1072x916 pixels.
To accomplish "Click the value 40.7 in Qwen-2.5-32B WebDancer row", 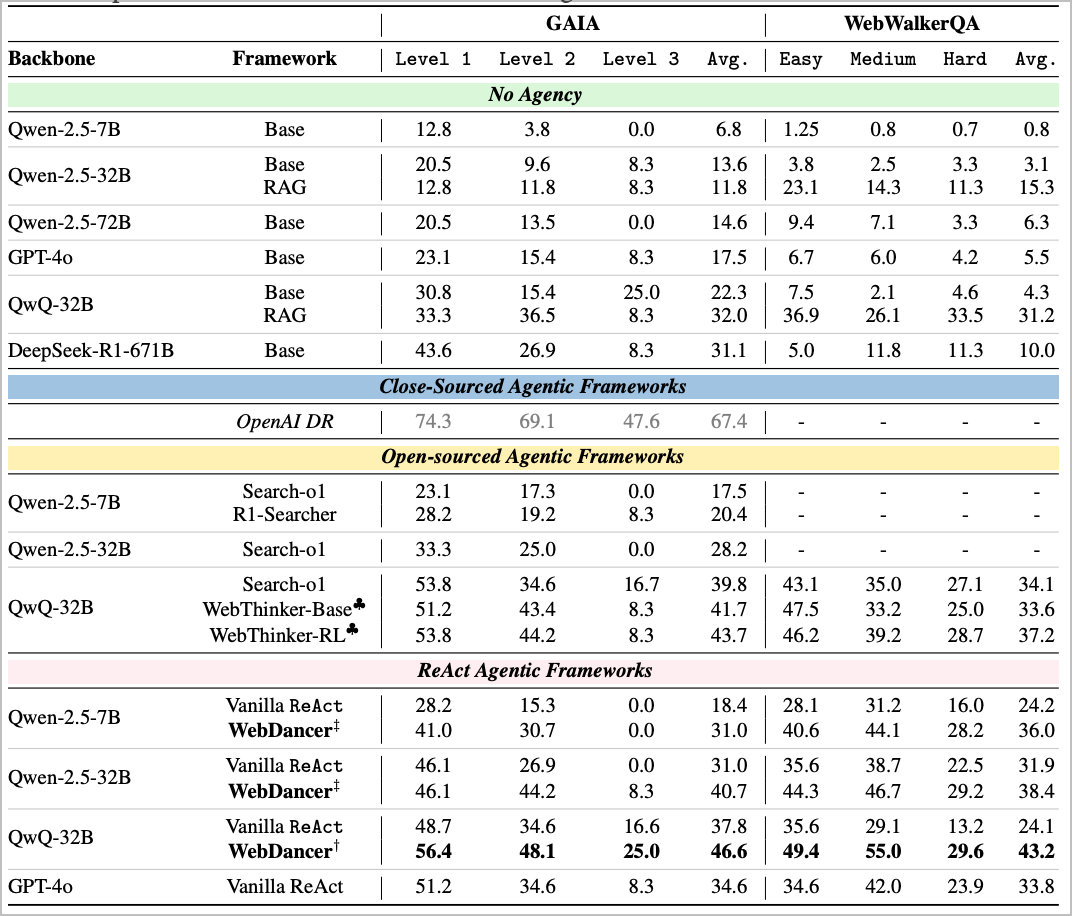I will (729, 791).
